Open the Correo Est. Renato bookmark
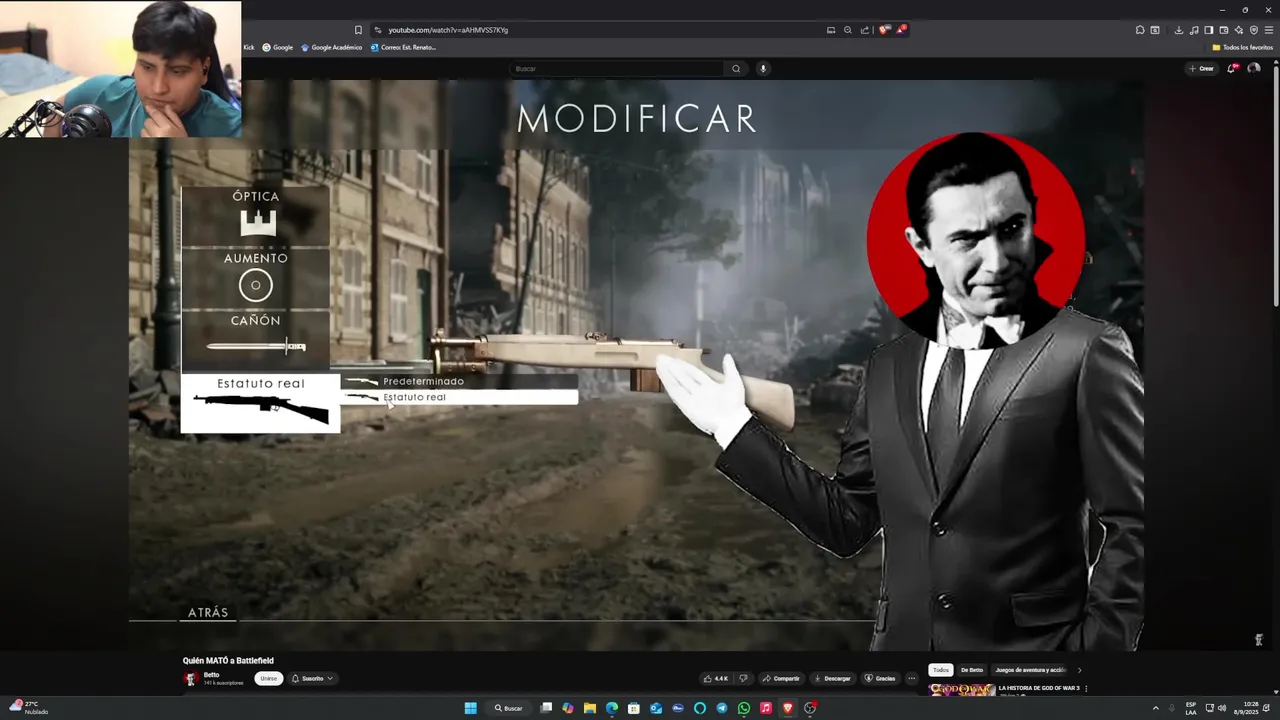 403,47
